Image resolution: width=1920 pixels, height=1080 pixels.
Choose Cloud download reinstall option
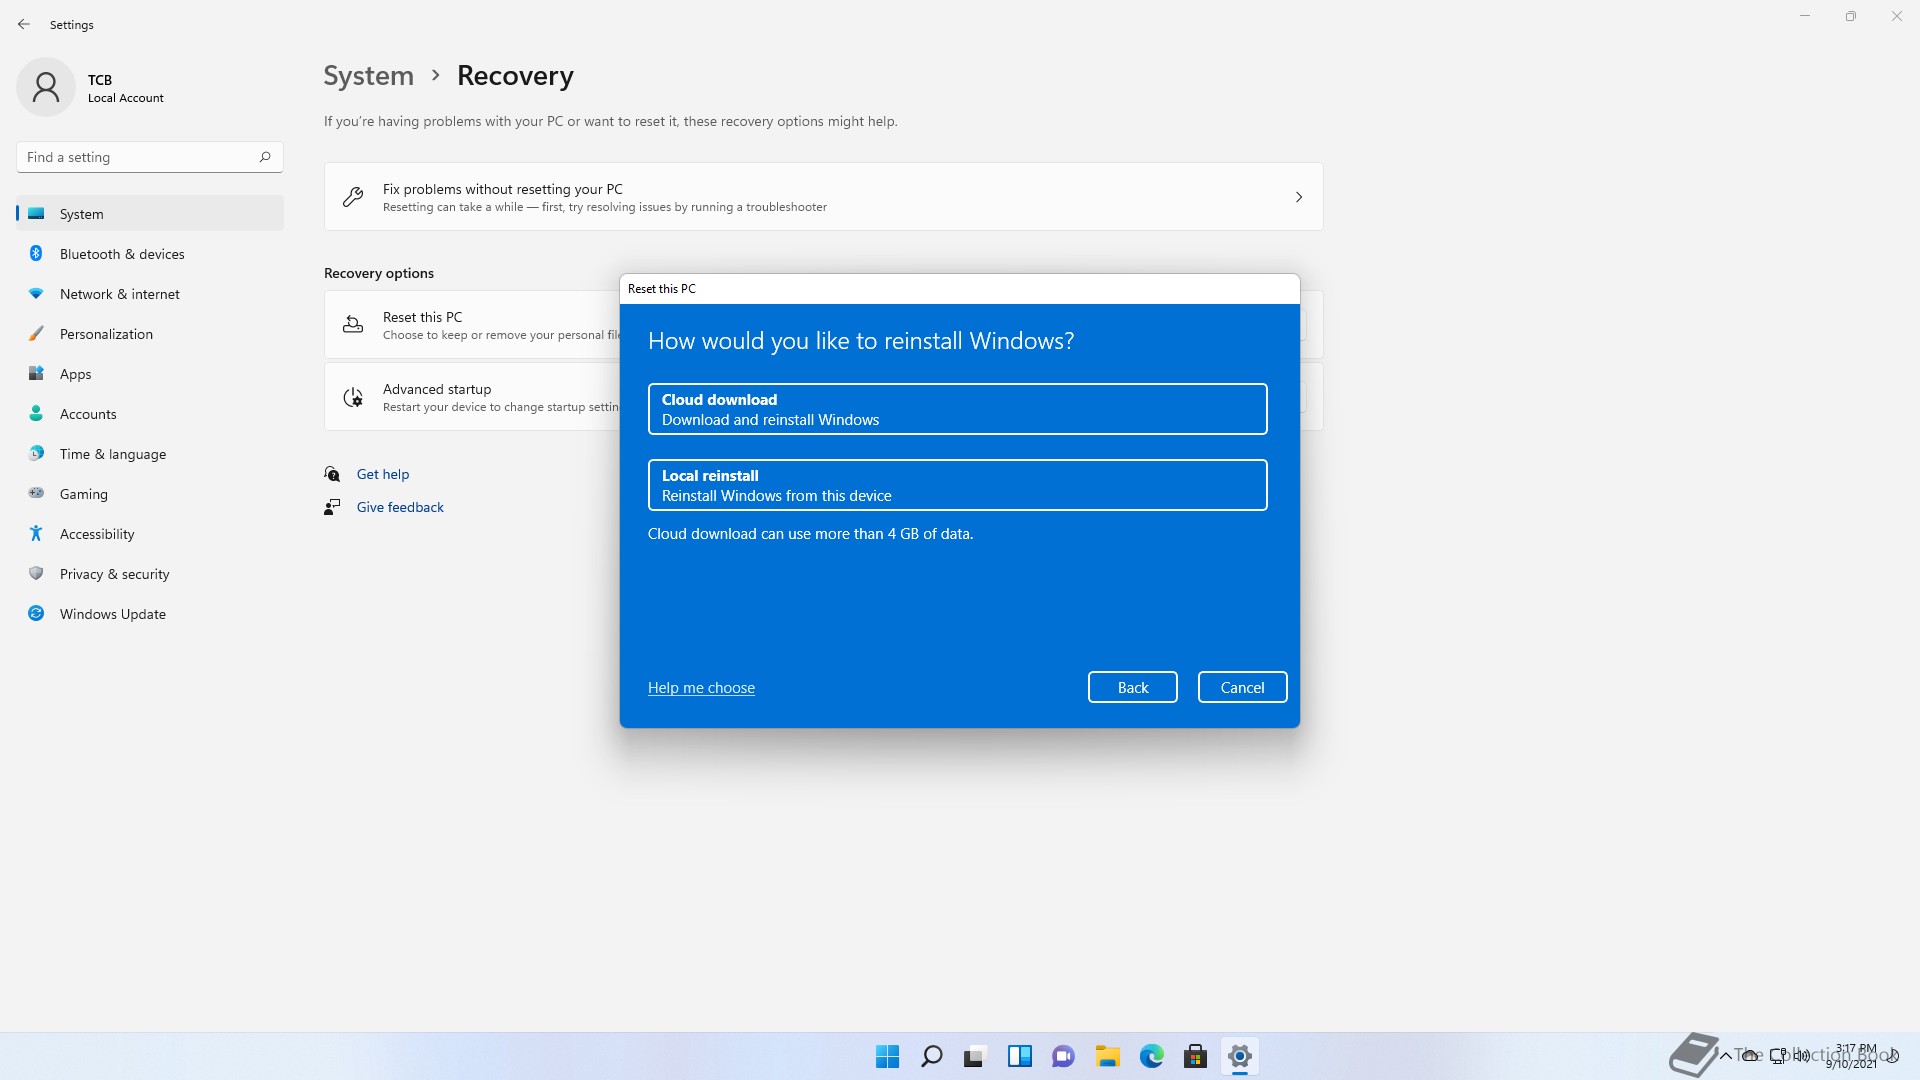pos(957,409)
